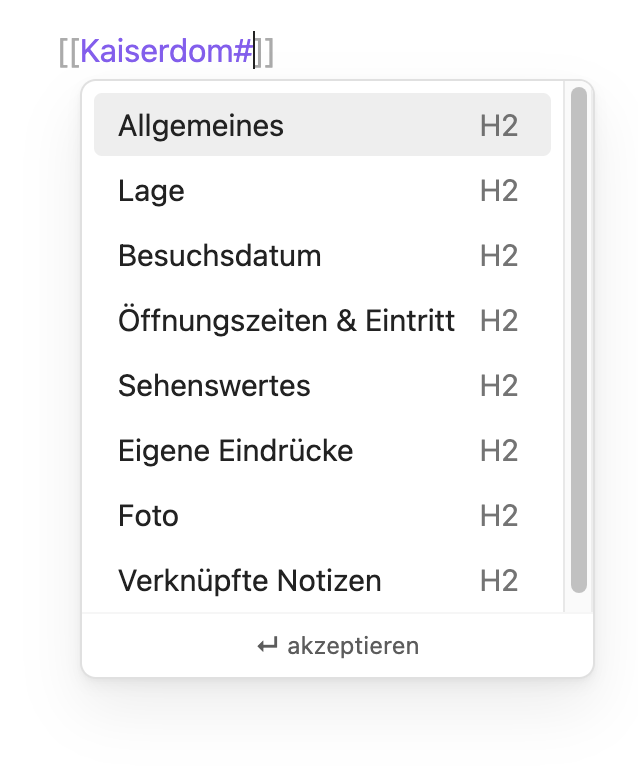Click the H2 badge beside Foto
Image resolution: width=638 pixels, height=770 pixels.
tap(499, 516)
